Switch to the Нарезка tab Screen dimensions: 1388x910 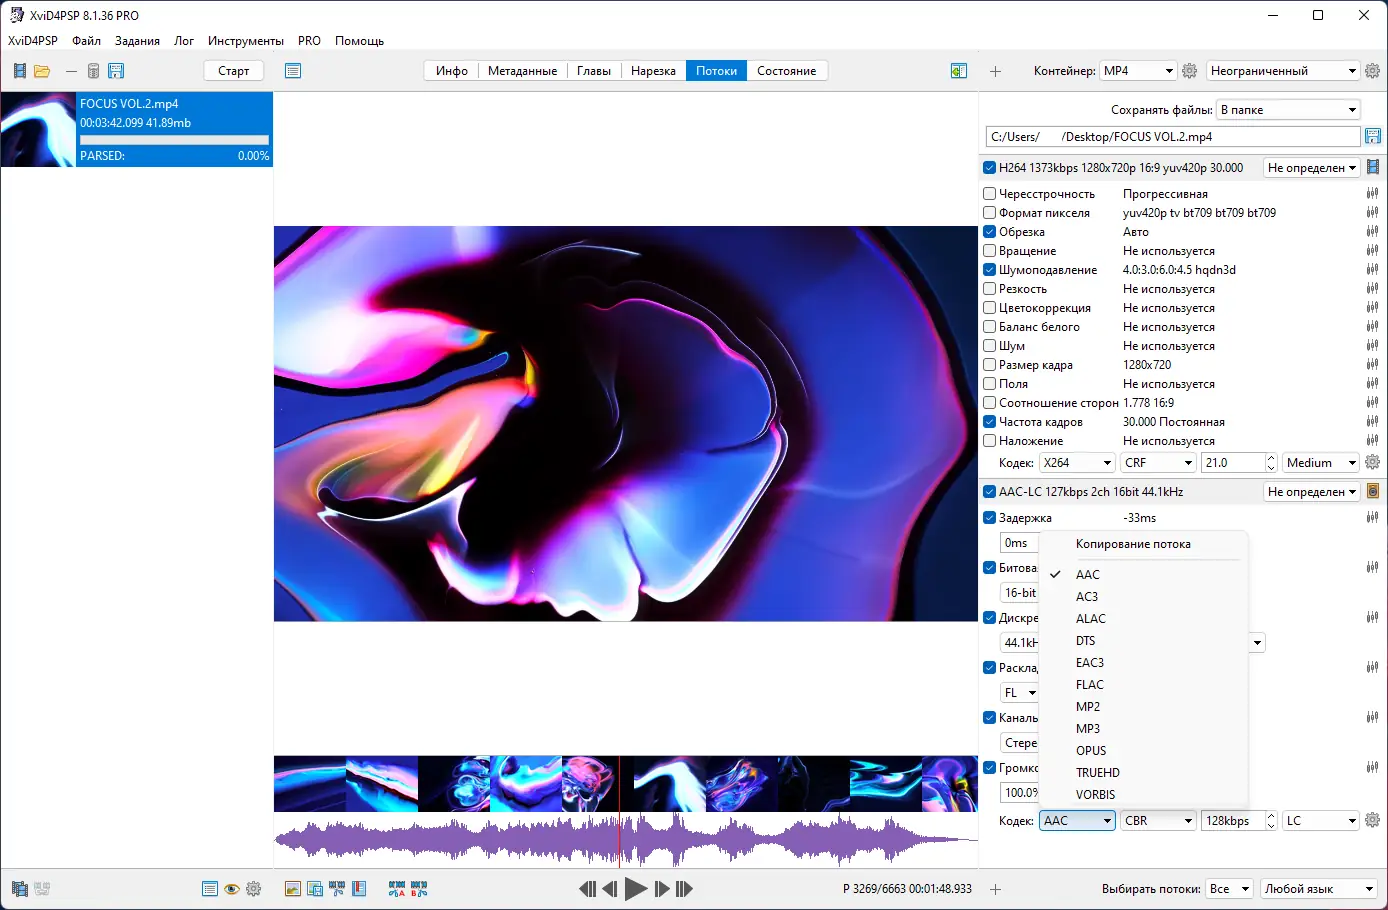(x=653, y=71)
